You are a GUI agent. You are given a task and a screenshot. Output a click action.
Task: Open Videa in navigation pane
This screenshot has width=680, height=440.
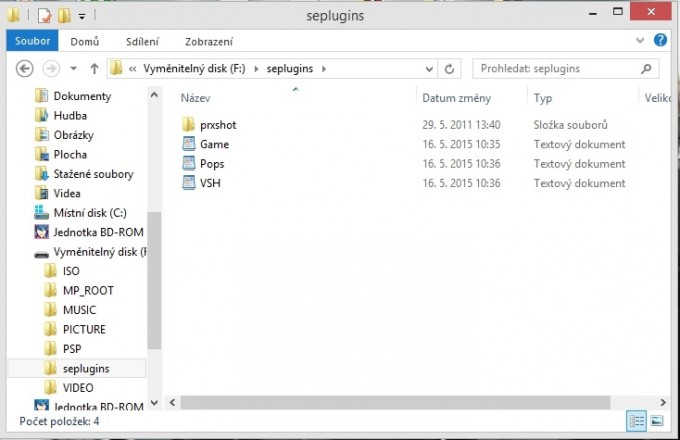pyautogui.click(x=67, y=193)
